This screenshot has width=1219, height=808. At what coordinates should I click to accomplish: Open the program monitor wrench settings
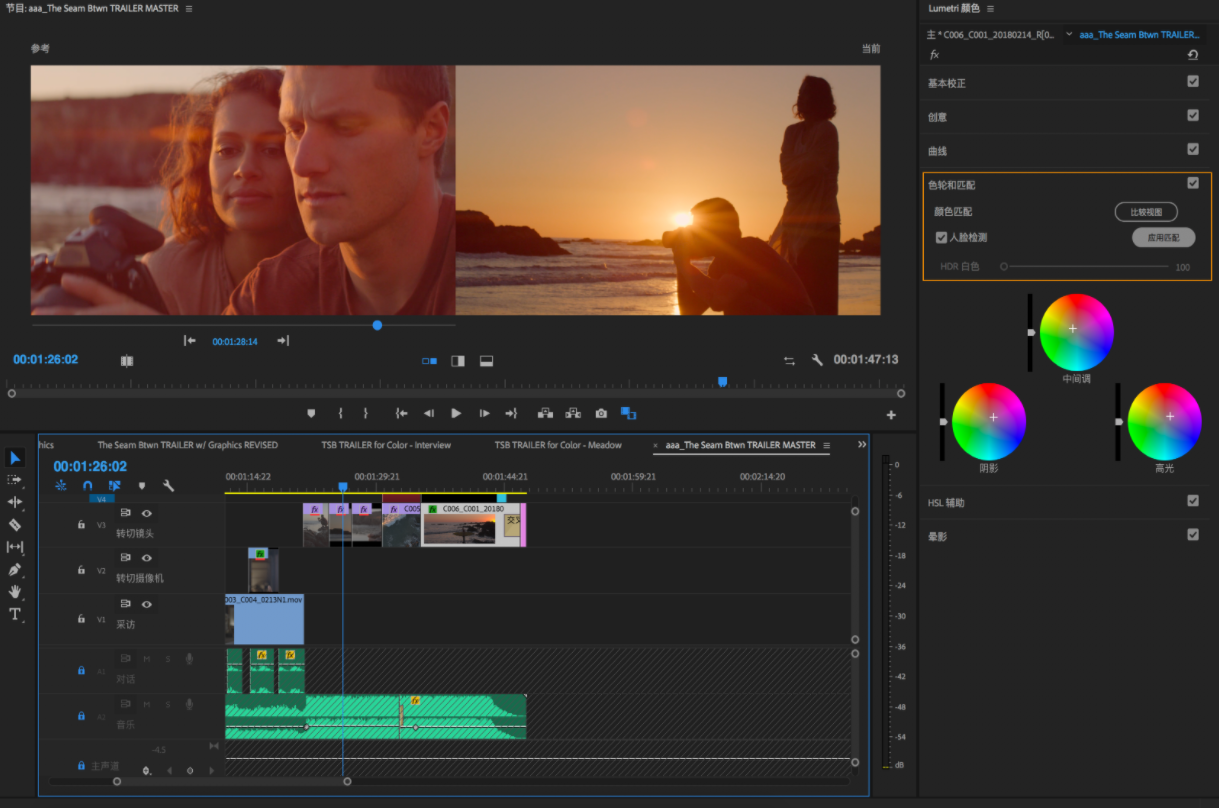(817, 360)
